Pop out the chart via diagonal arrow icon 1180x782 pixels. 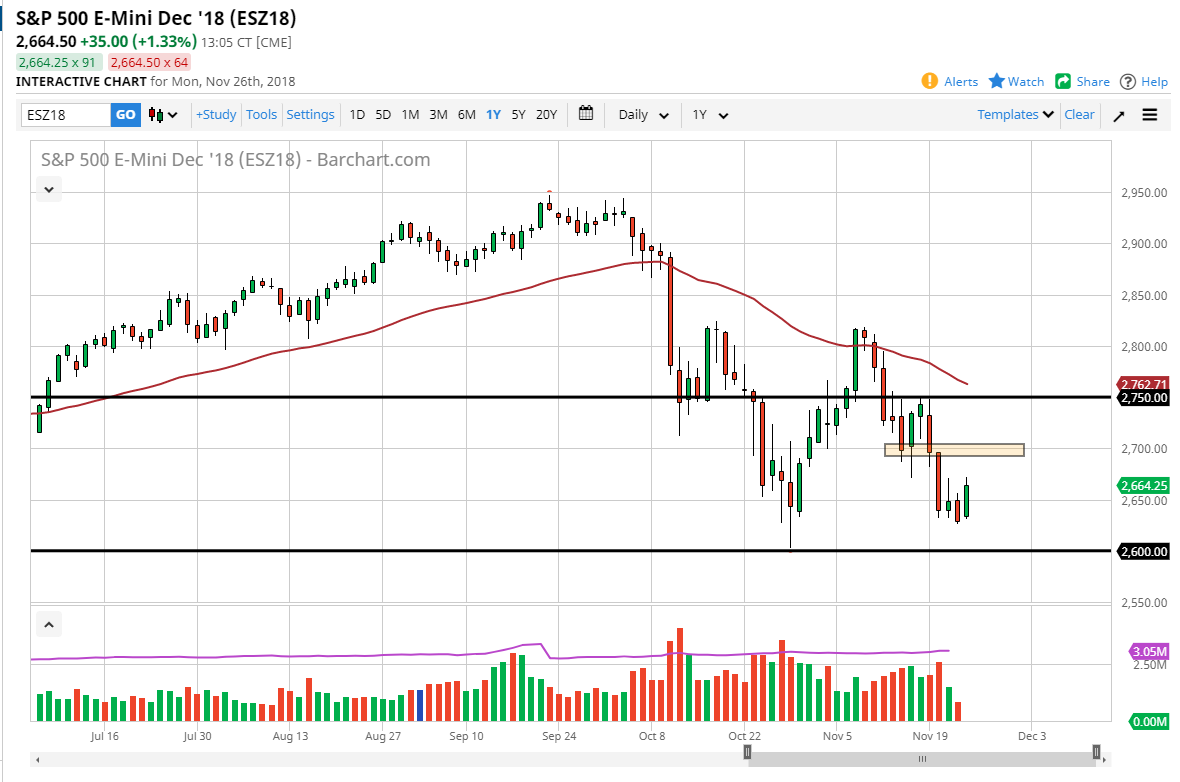coord(1118,114)
